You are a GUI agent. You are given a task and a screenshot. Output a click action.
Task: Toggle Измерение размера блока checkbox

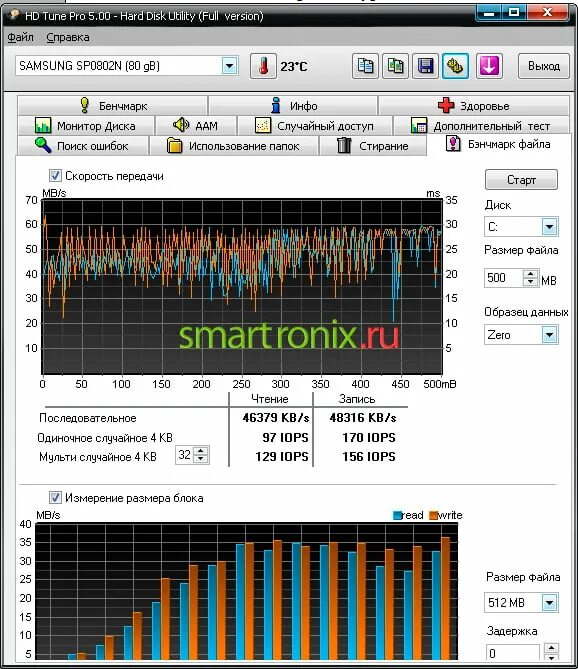tap(55, 497)
